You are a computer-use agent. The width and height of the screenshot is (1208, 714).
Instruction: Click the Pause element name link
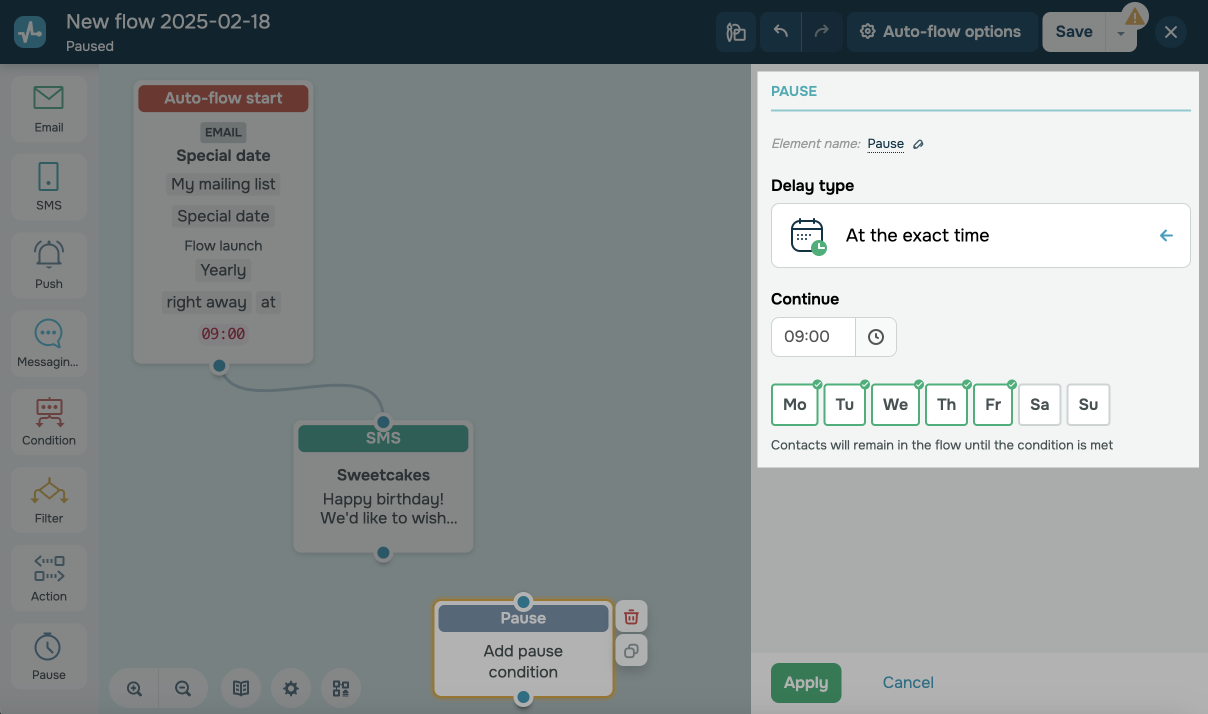click(x=885, y=144)
